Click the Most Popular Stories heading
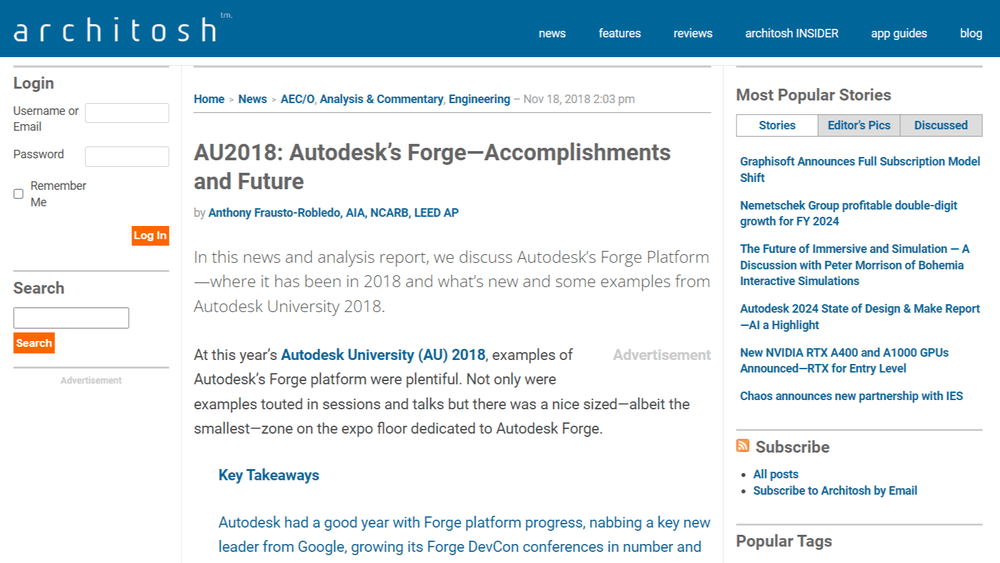Screen dimensions: 1000x563 (813, 95)
